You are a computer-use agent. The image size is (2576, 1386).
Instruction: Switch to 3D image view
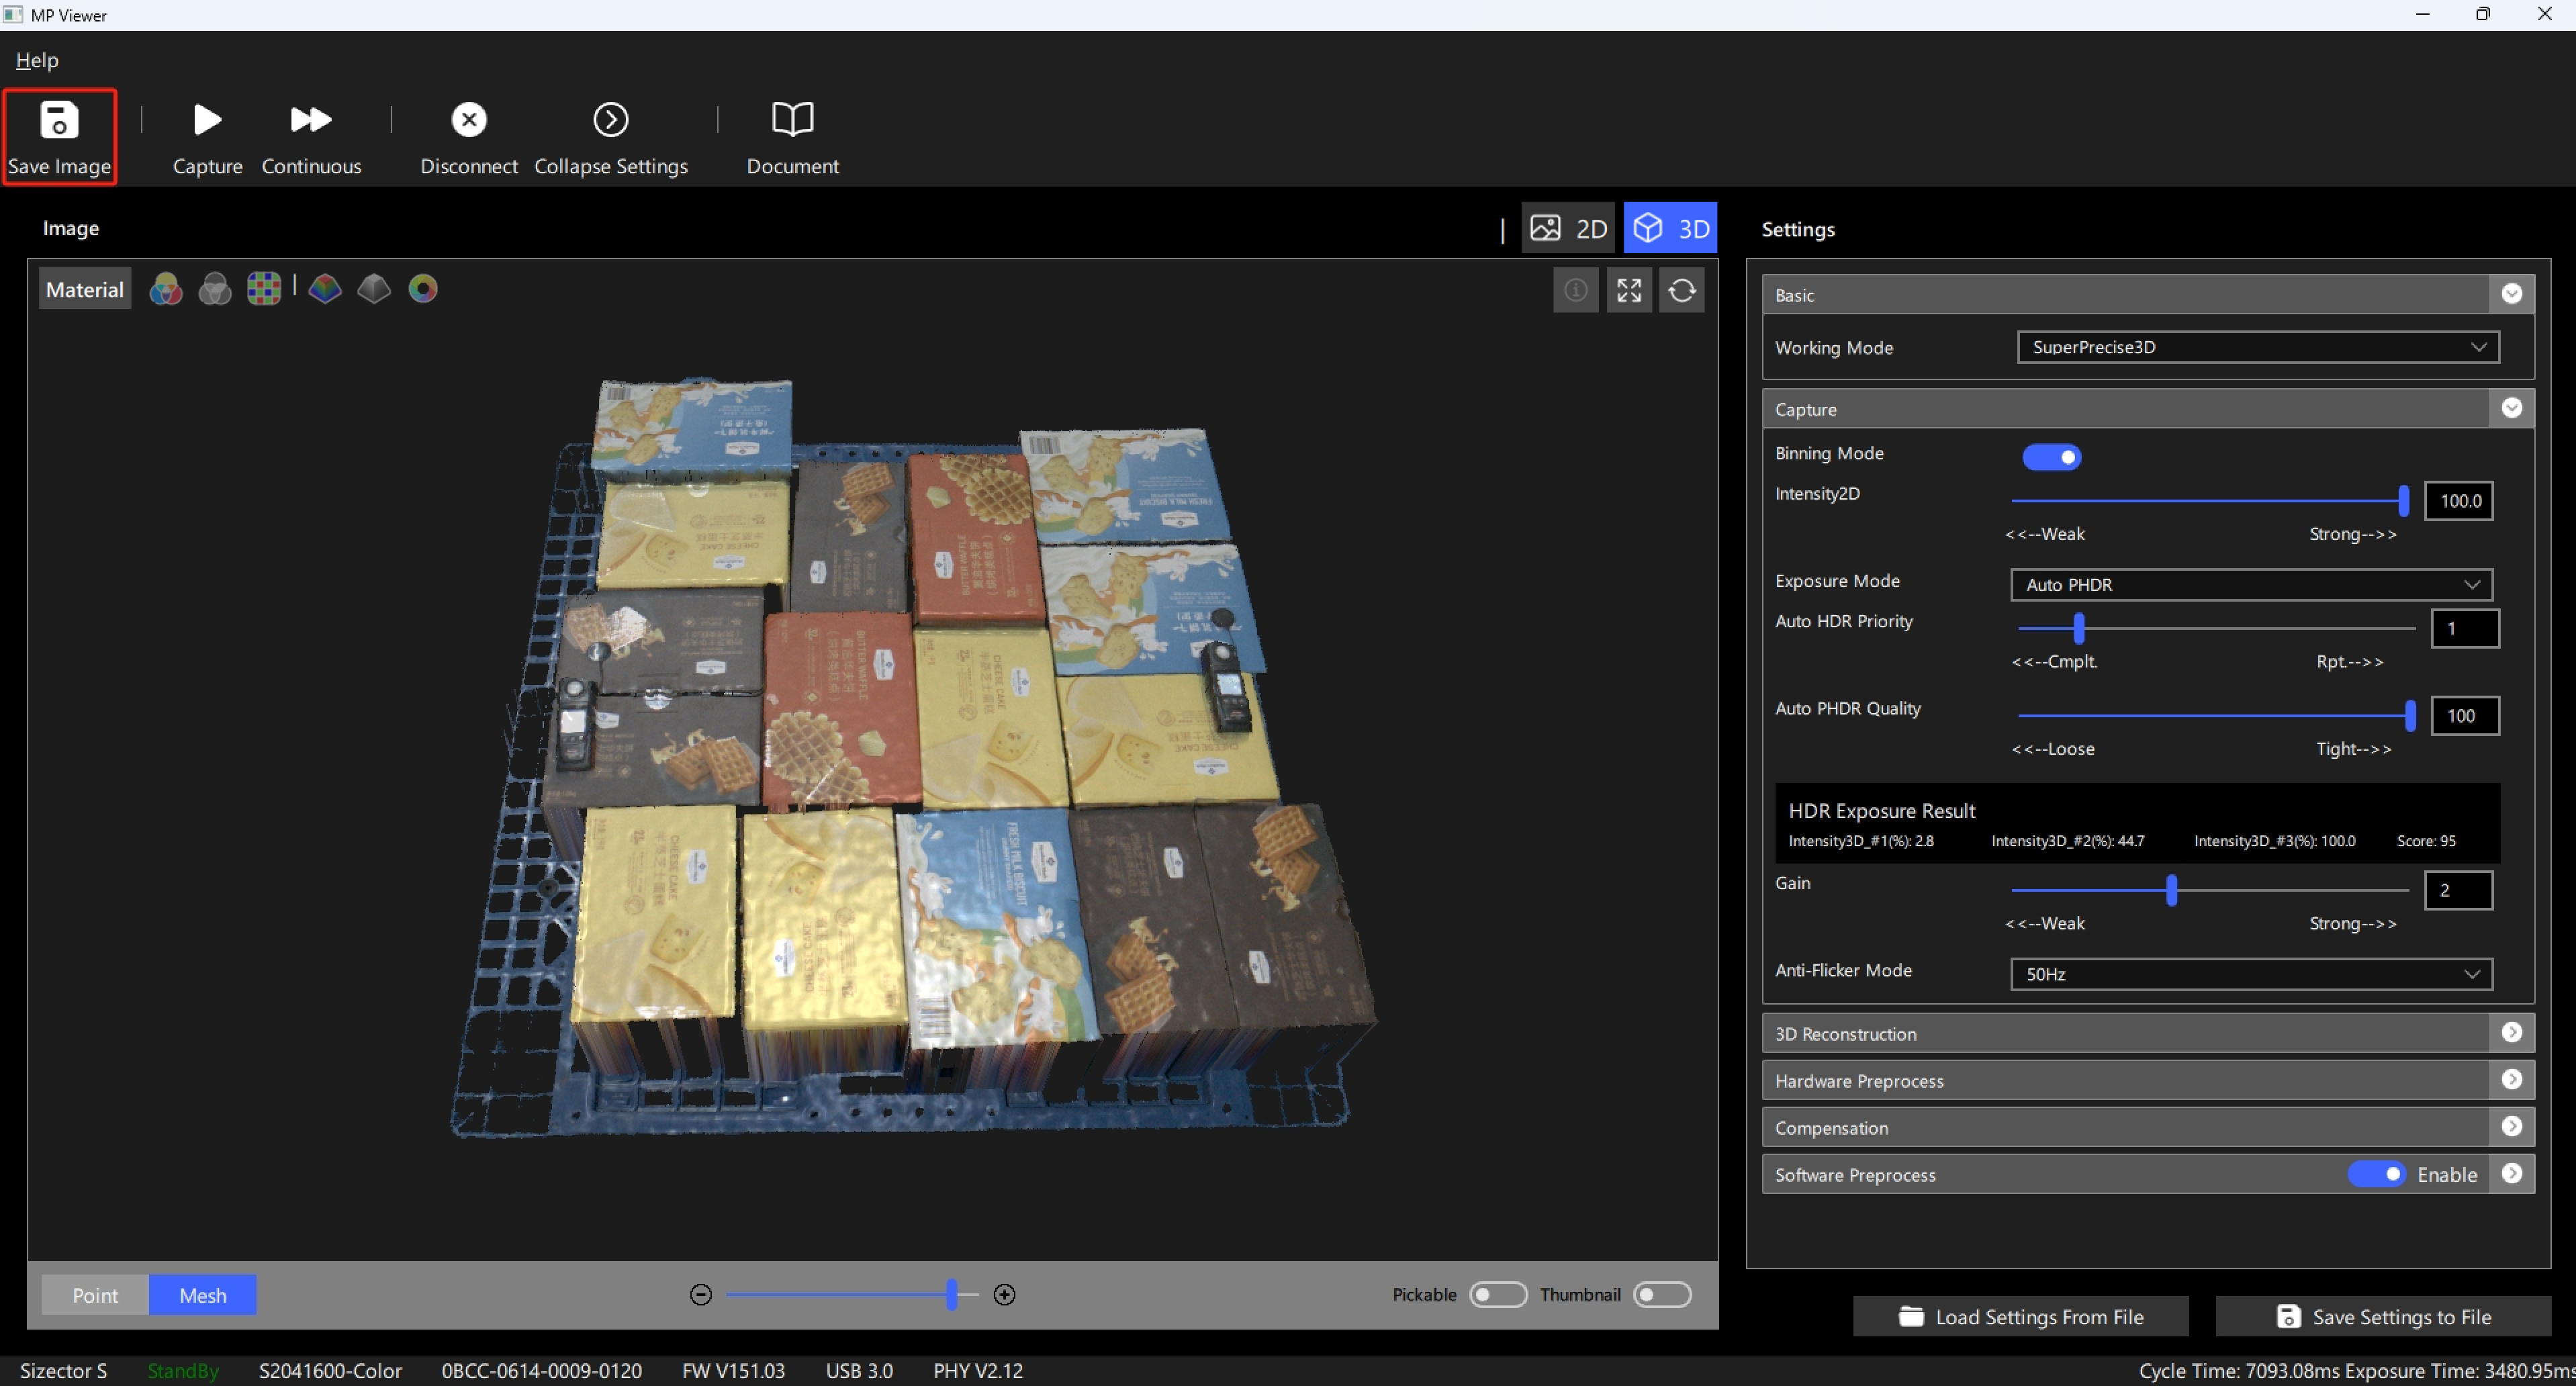click(x=1671, y=228)
